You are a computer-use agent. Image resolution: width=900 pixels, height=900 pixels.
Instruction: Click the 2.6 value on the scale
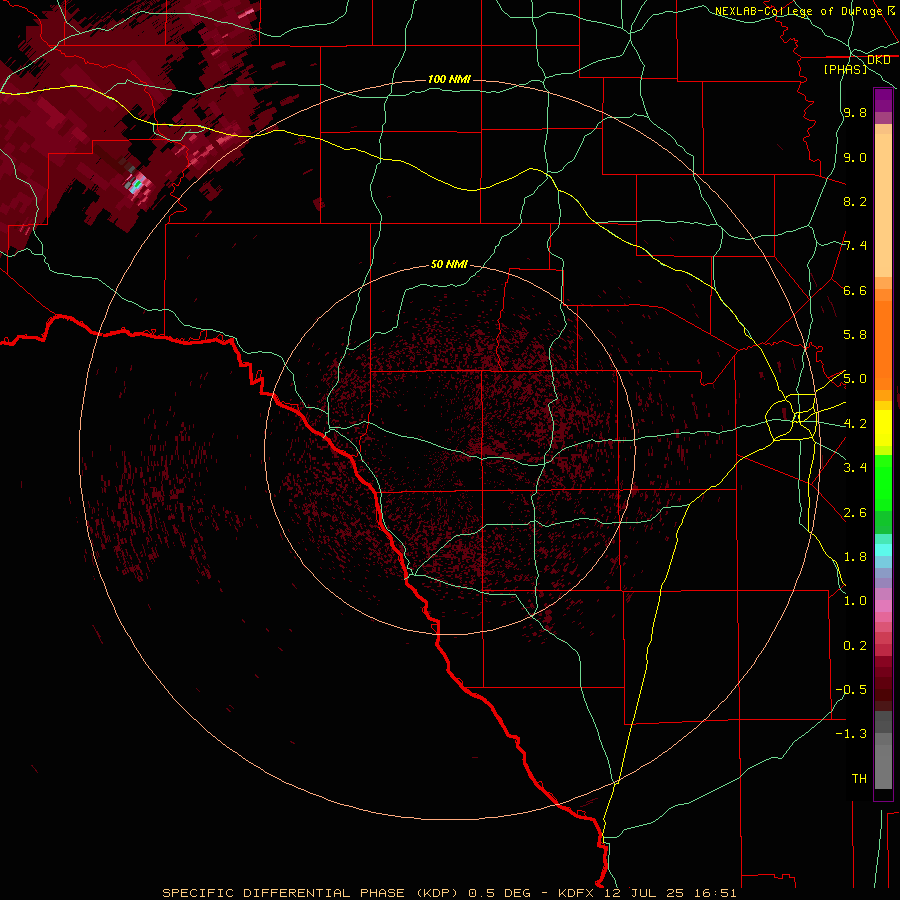pos(855,513)
